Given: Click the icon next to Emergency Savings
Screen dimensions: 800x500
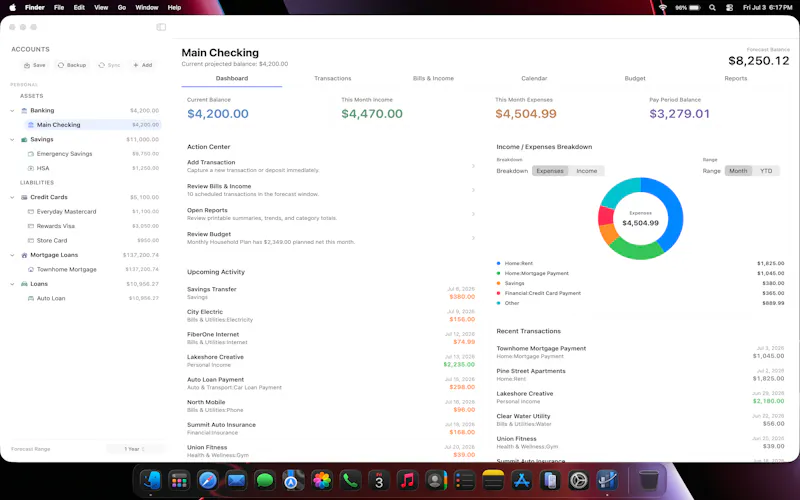Looking at the screenshot, I should (x=31, y=154).
